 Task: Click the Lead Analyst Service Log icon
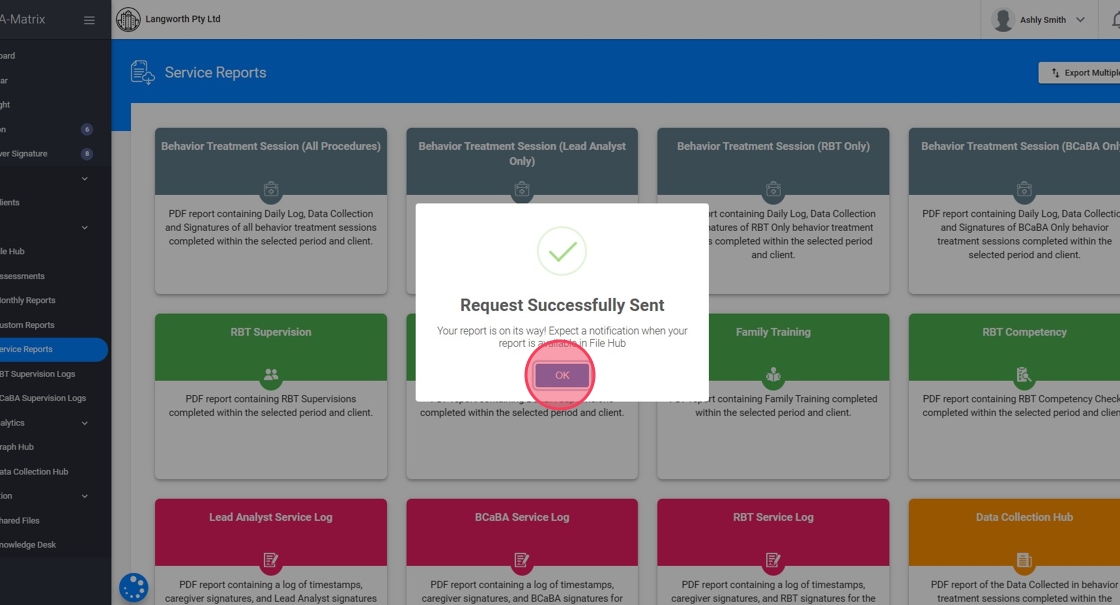click(x=271, y=560)
